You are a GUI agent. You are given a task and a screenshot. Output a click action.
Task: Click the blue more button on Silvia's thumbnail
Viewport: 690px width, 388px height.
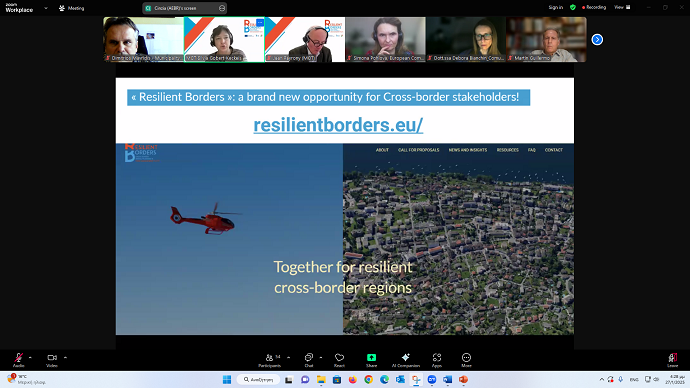[260, 22]
